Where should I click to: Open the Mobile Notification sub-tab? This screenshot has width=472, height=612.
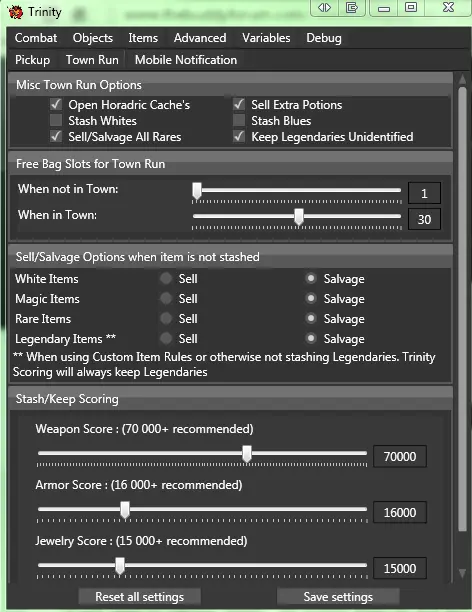coord(186,60)
